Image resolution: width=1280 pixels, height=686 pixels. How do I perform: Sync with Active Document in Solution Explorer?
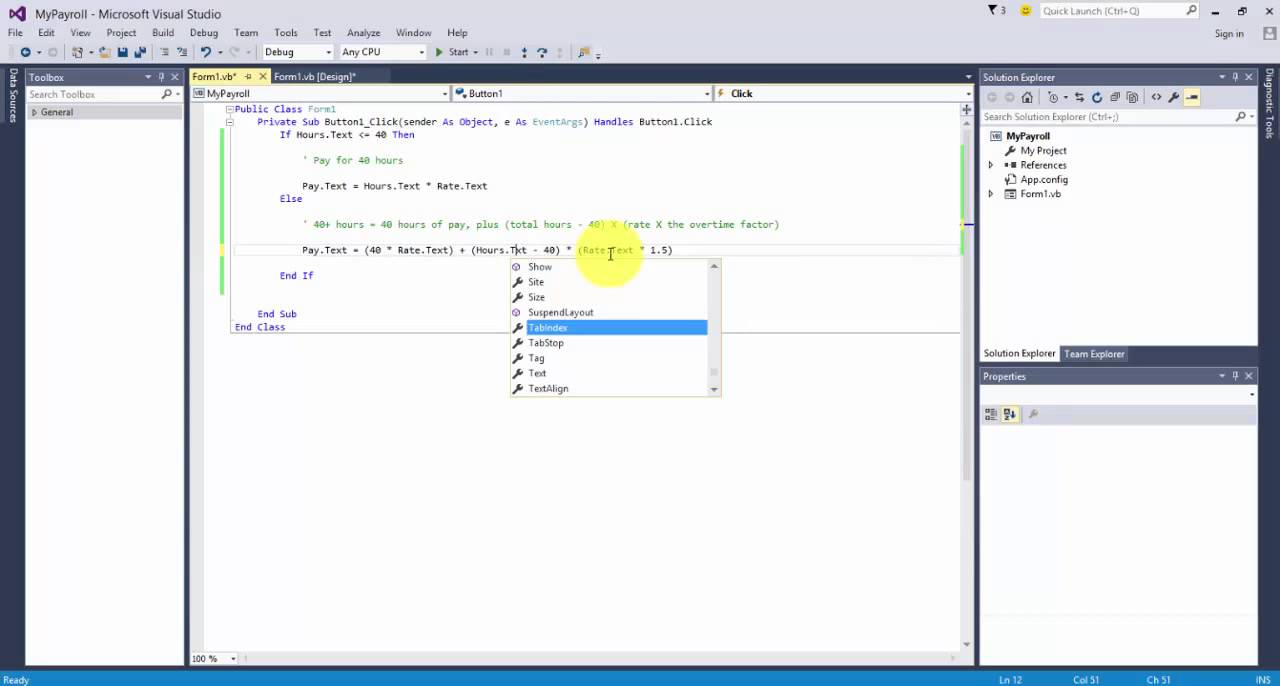1079,97
